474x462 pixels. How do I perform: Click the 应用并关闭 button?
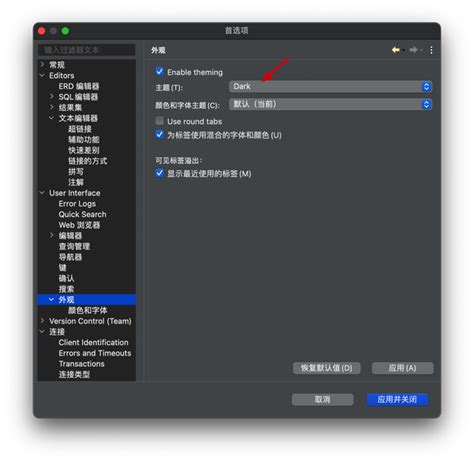click(397, 399)
